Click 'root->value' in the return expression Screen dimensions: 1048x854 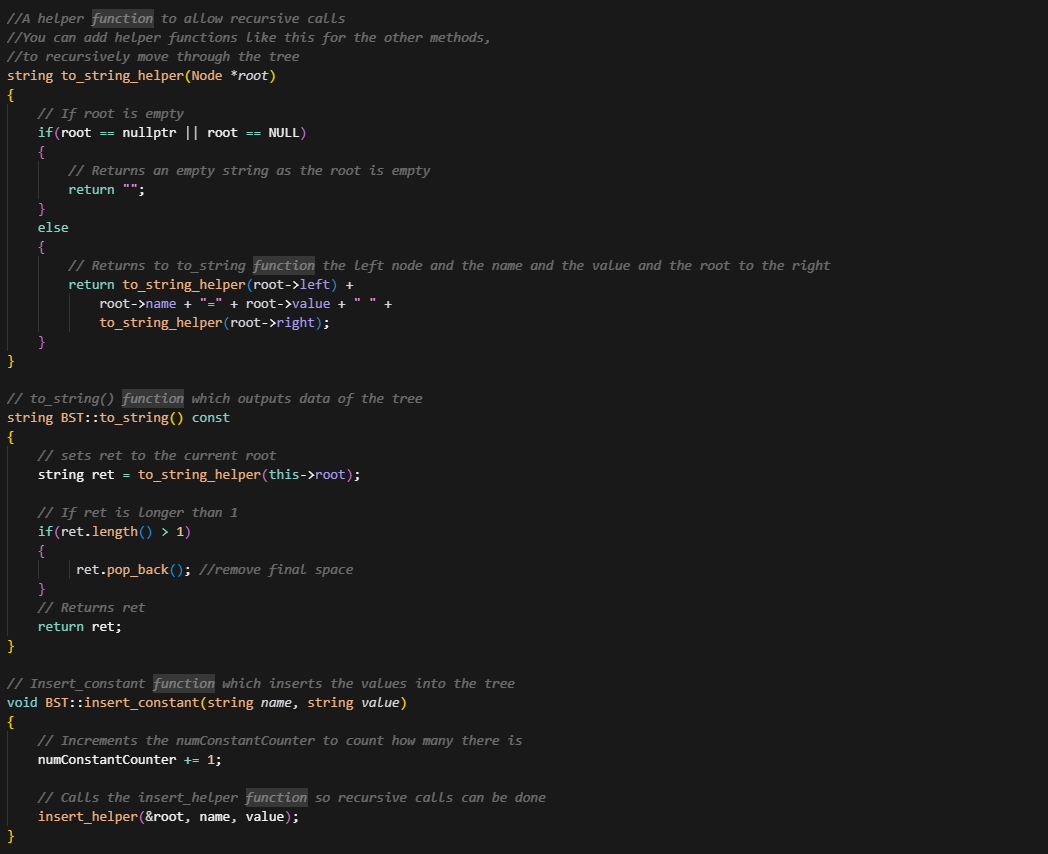(x=288, y=303)
